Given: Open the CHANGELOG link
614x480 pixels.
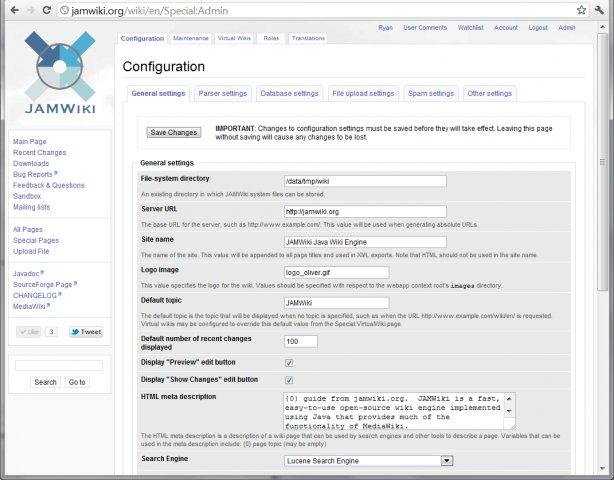Looking at the screenshot, I should 37,295.
